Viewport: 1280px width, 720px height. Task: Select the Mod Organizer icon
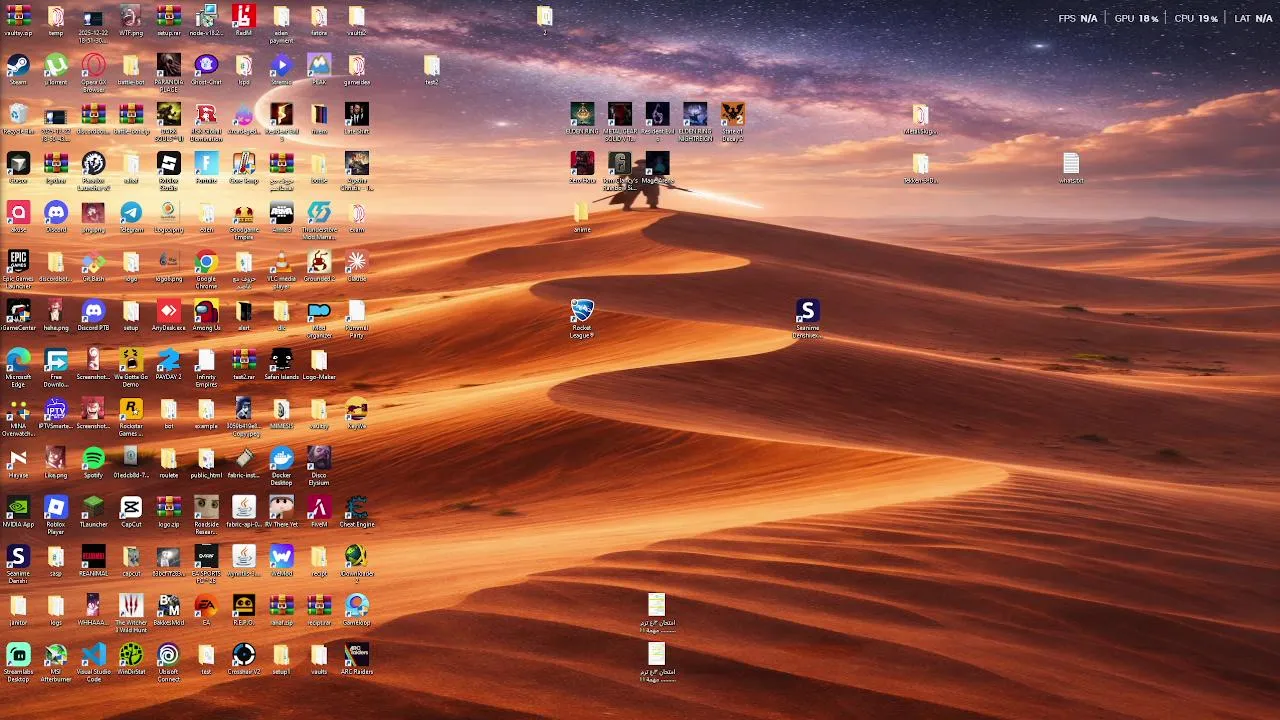point(319,317)
